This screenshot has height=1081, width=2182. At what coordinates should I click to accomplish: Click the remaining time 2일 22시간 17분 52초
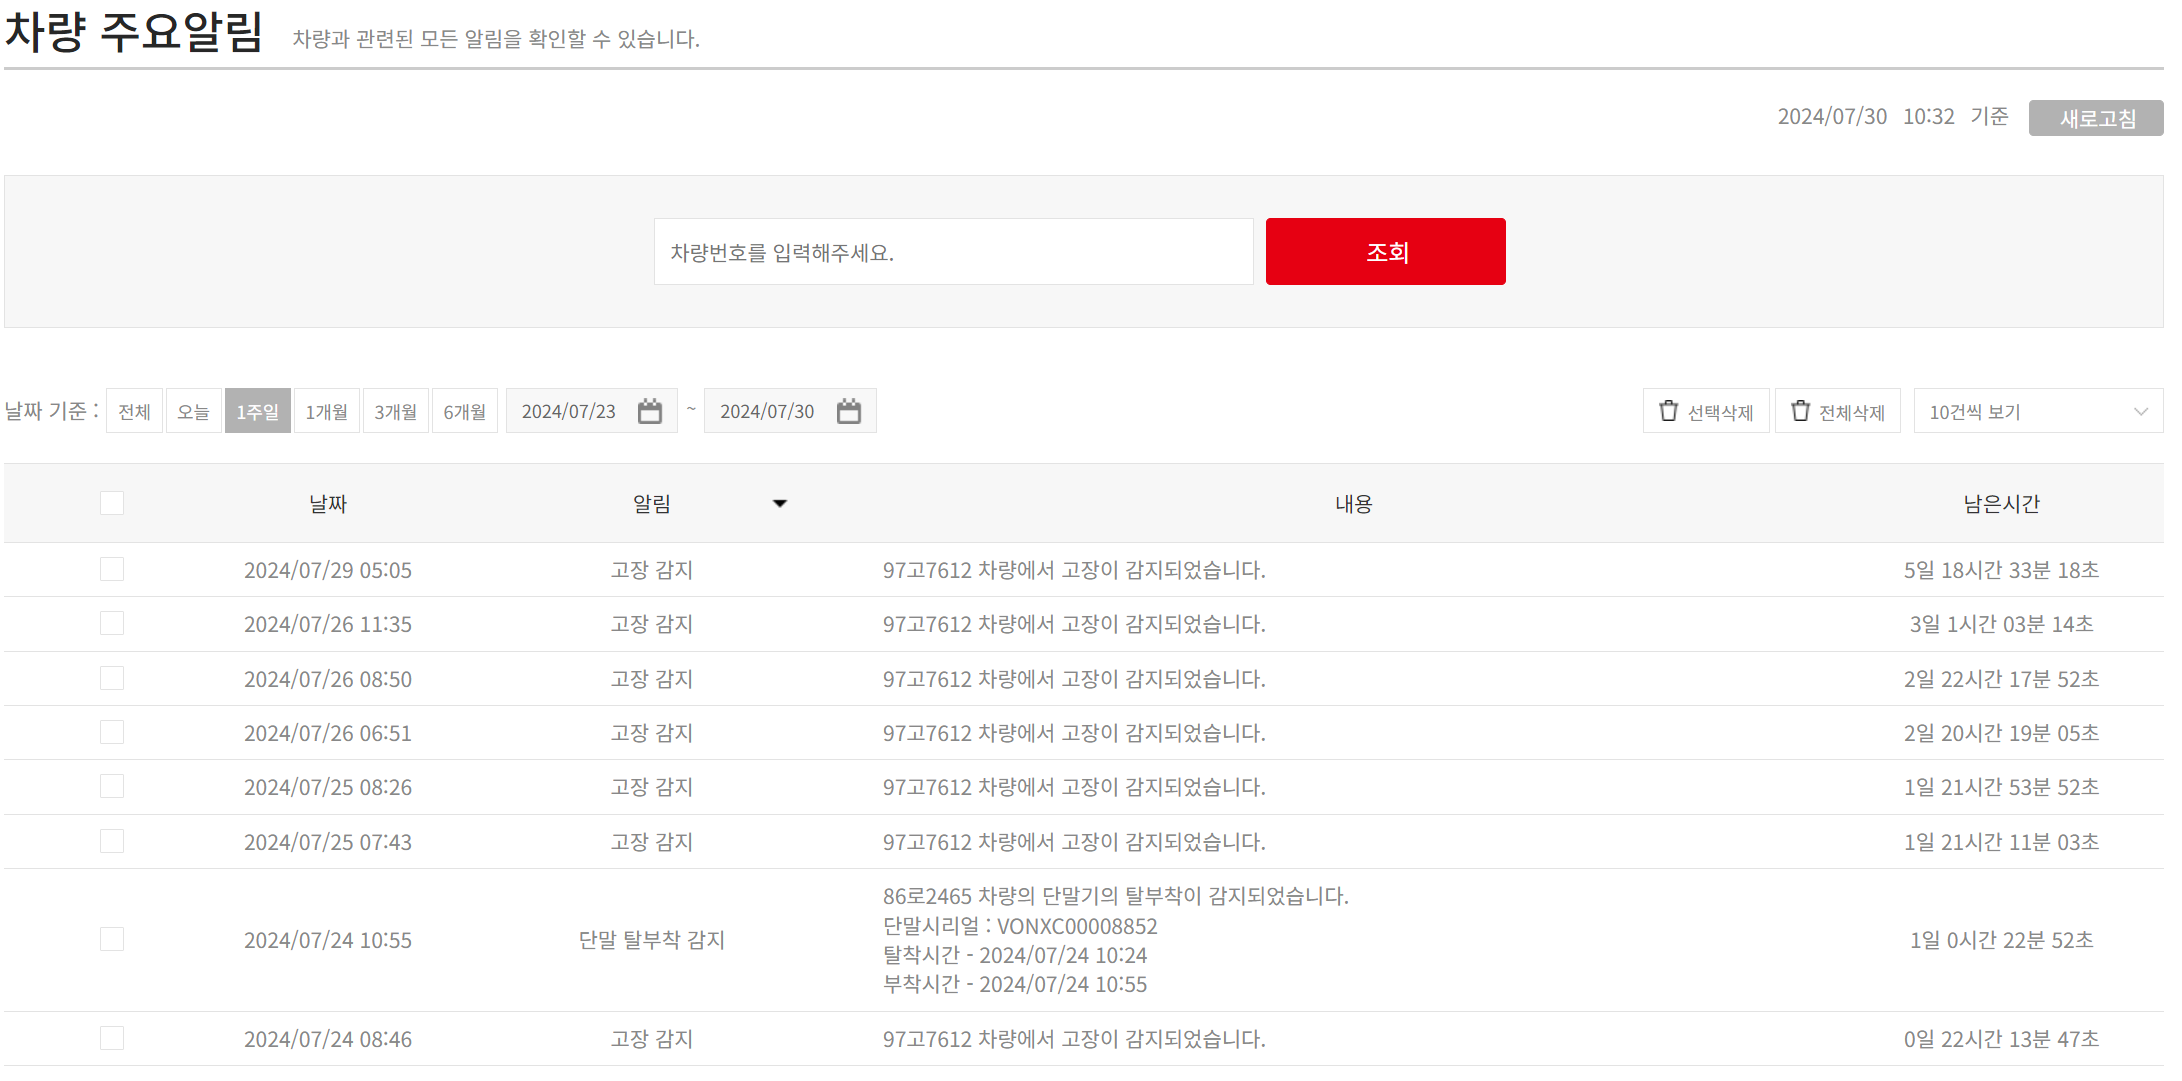tap(2002, 679)
